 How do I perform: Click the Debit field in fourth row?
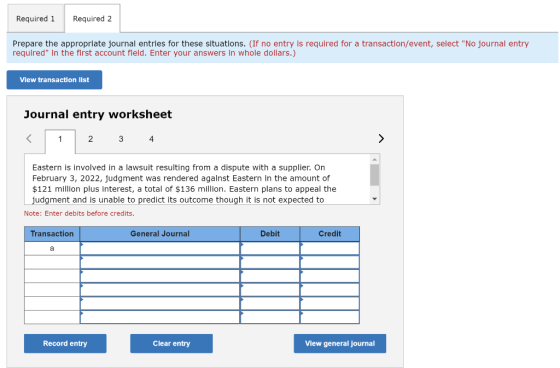click(270, 290)
